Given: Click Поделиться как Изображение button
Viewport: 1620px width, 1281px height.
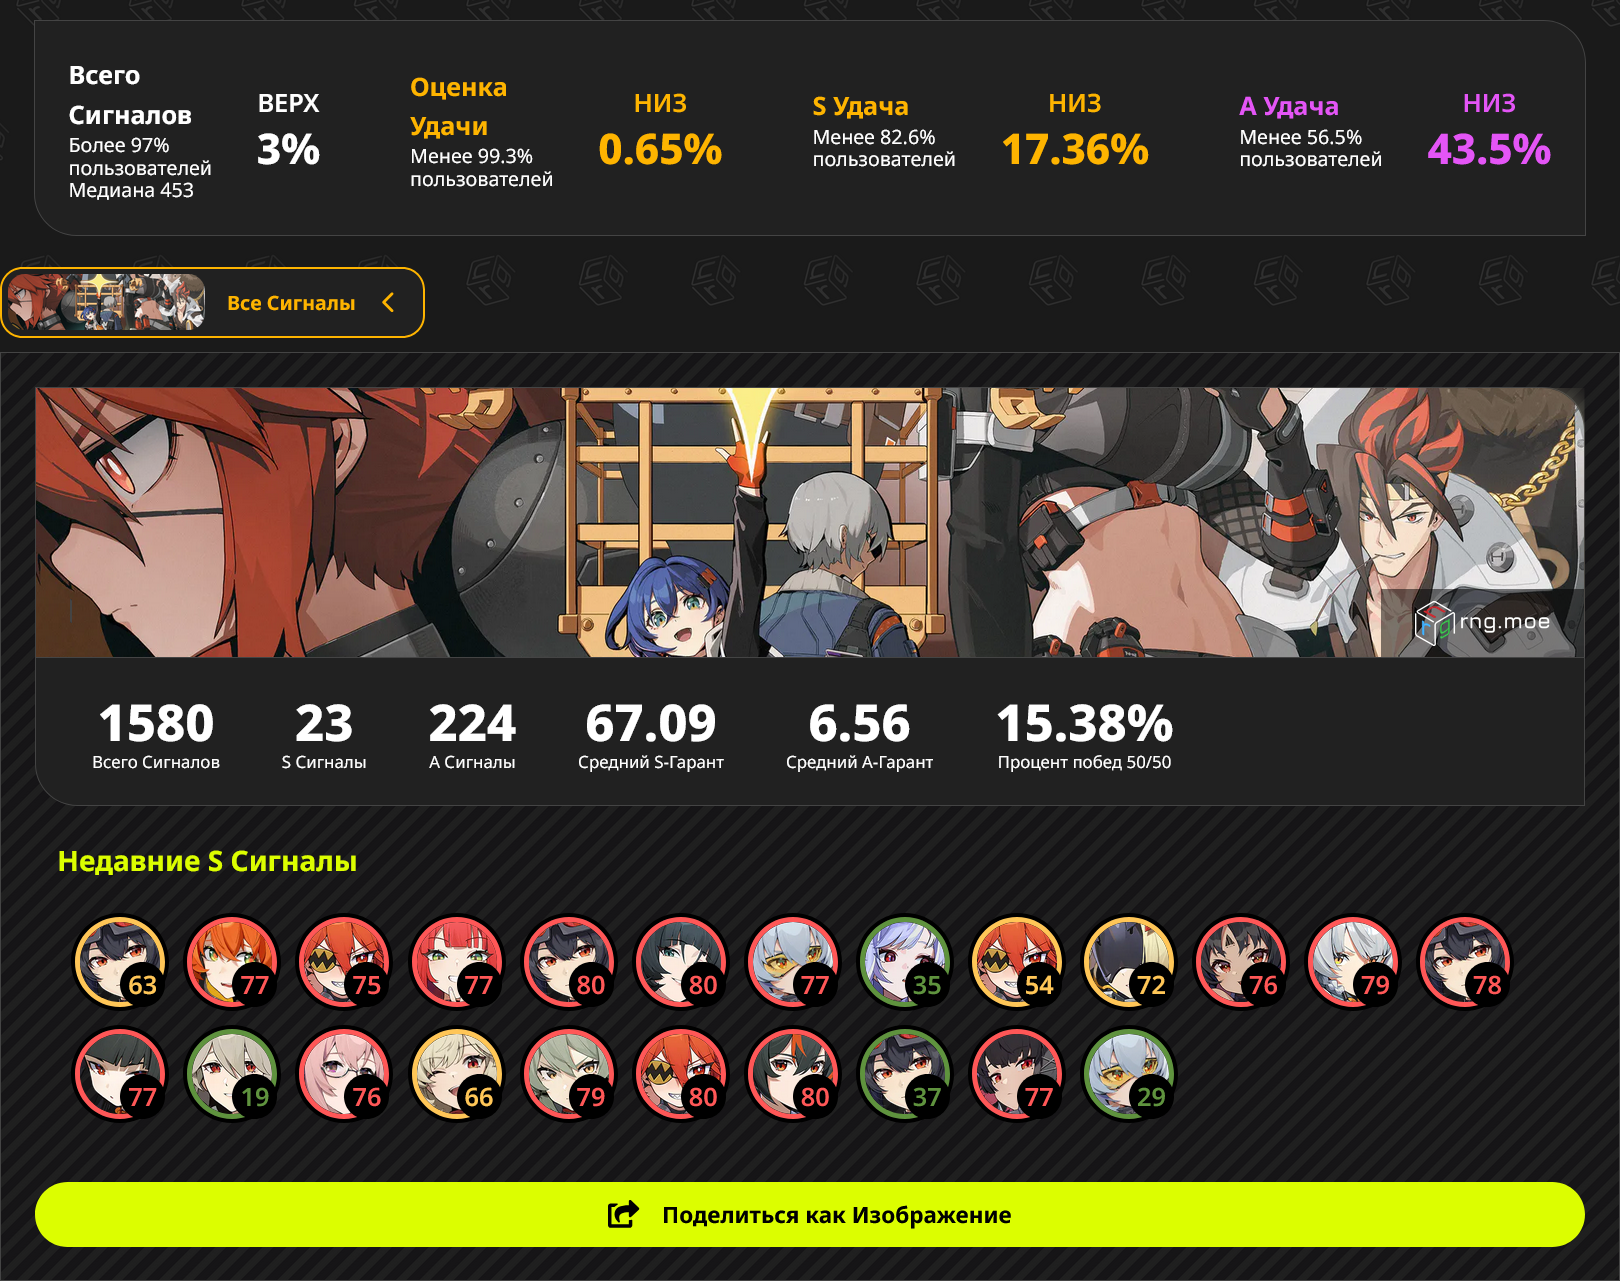Looking at the screenshot, I should pyautogui.click(x=810, y=1214).
